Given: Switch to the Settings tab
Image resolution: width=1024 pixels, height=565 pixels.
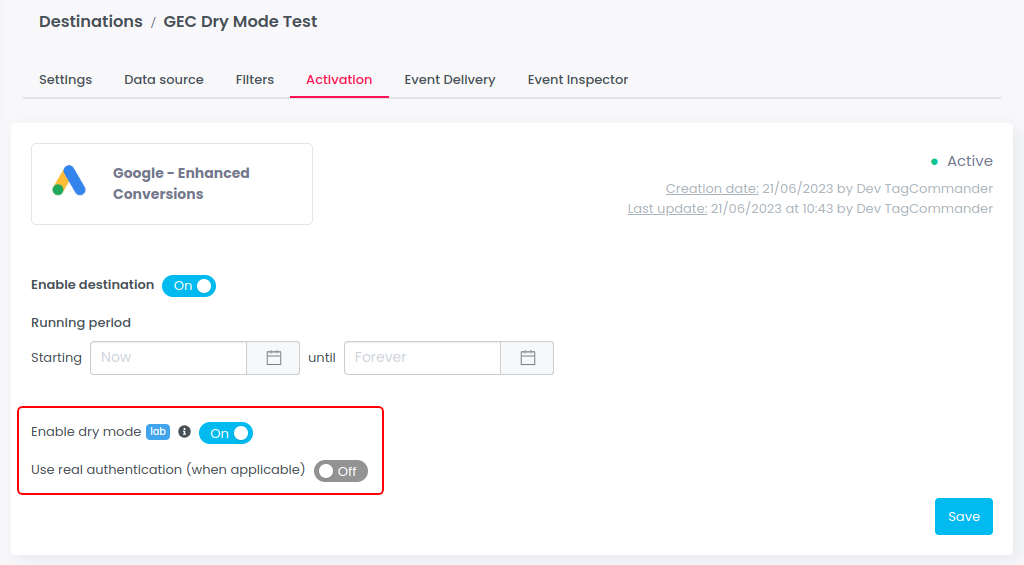Looking at the screenshot, I should click(65, 80).
